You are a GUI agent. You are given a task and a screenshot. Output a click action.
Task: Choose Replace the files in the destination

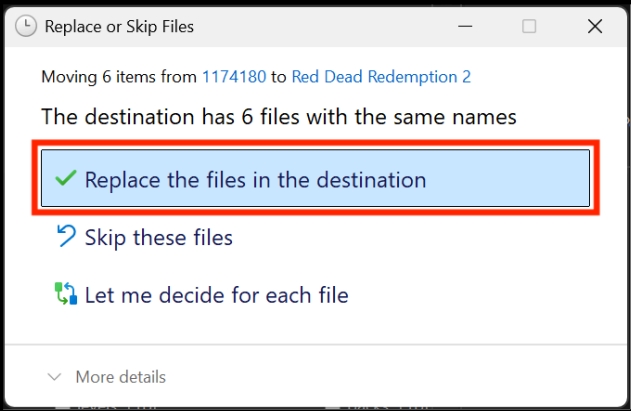point(316,178)
